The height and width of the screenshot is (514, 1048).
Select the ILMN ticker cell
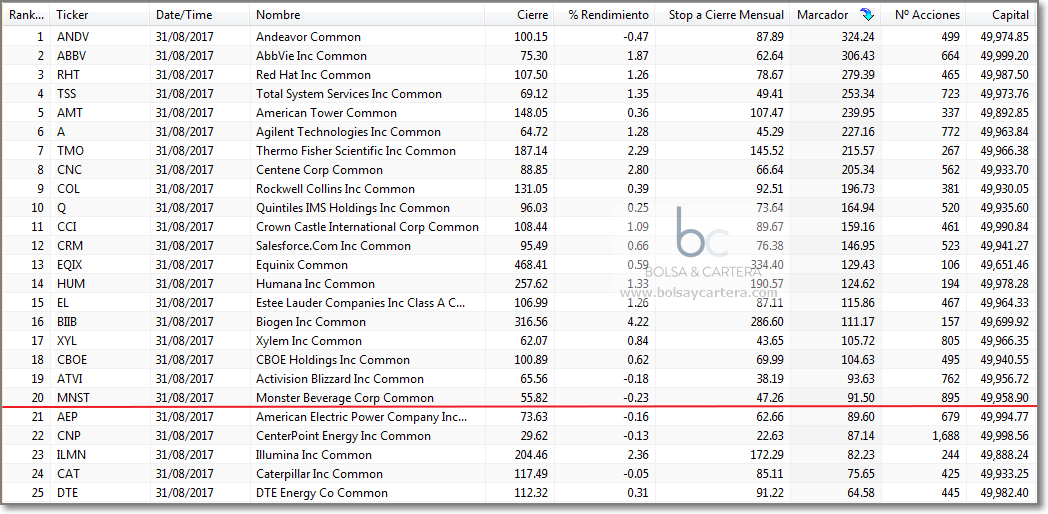[71, 455]
